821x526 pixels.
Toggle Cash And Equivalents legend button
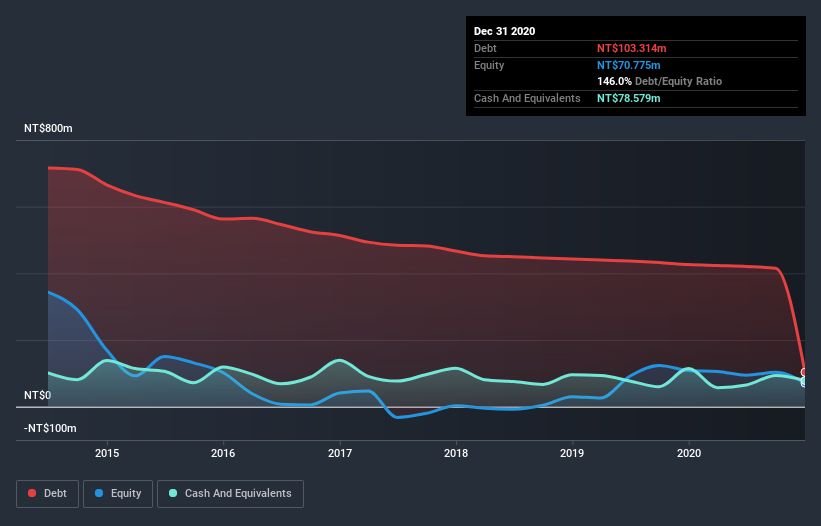[230, 494]
